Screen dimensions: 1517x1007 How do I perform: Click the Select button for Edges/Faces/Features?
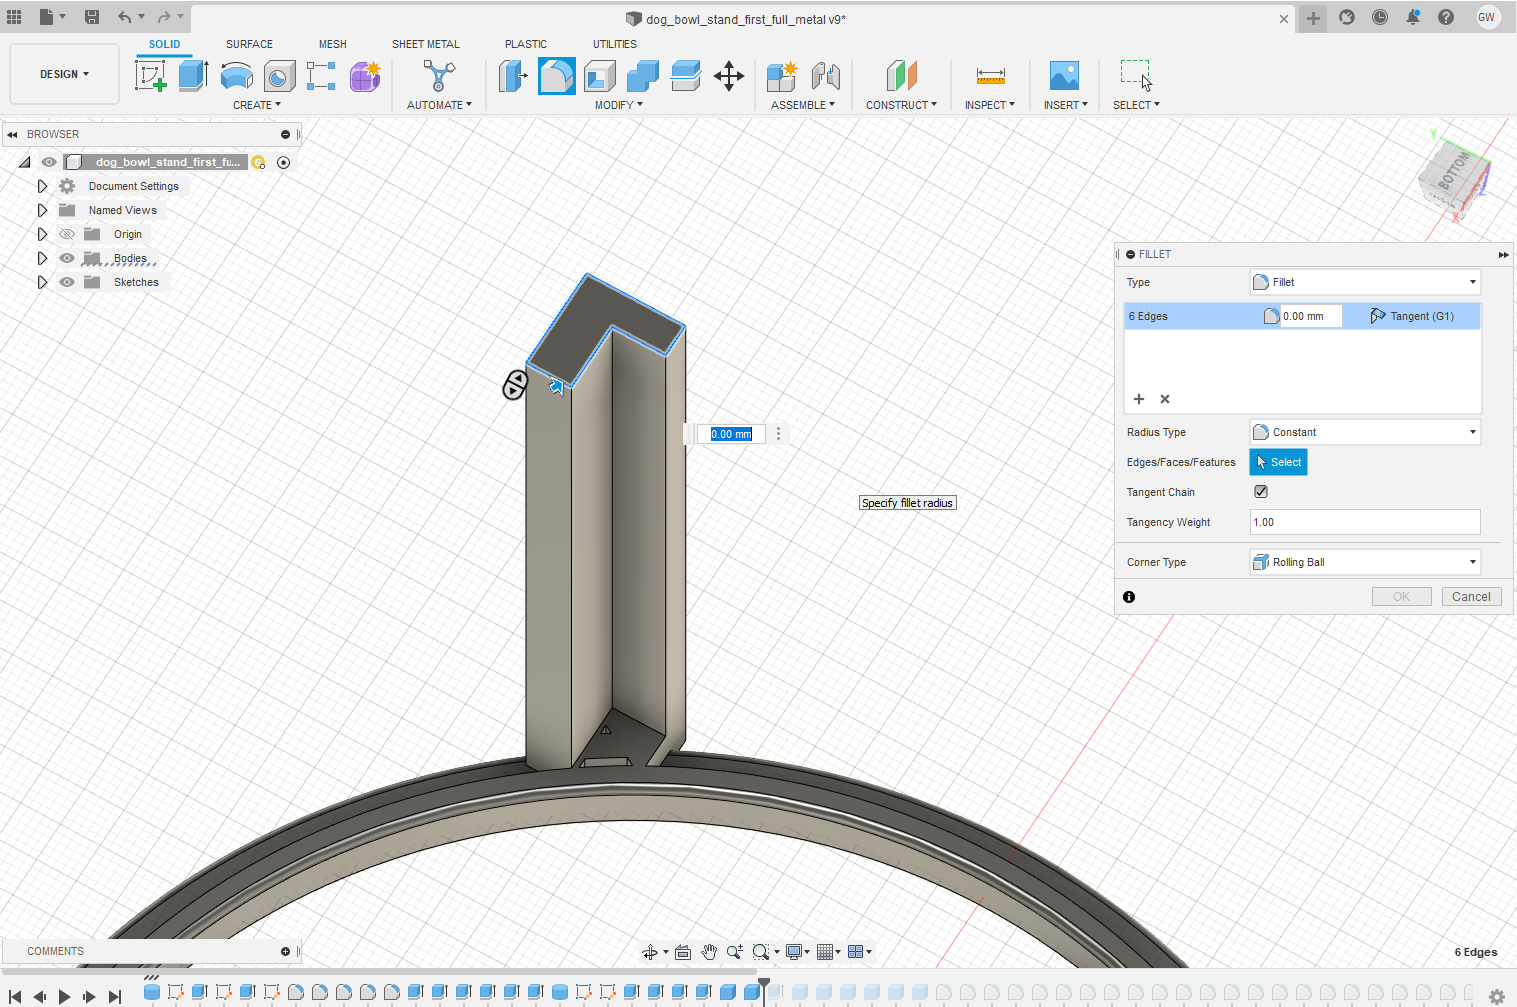tap(1278, 462)
